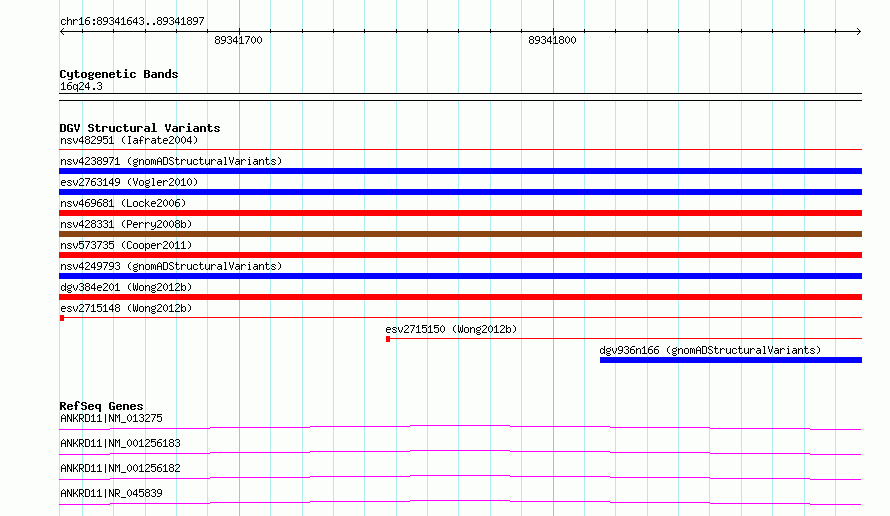This screenshot has width=890, height=516.
Task: Click the nsv4249793 (gnomADStructuralVariants) label
Action: tap(171, 266)
